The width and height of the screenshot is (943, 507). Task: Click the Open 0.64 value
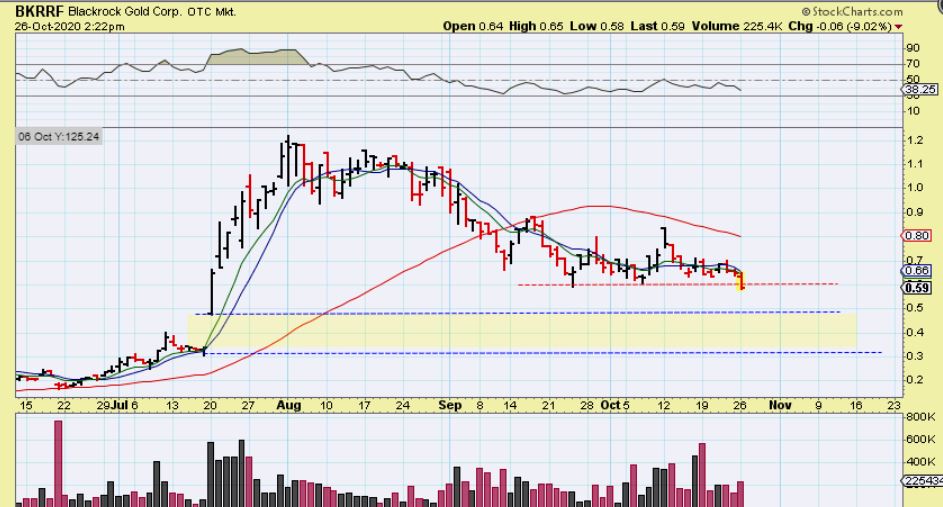coord(473,26)
